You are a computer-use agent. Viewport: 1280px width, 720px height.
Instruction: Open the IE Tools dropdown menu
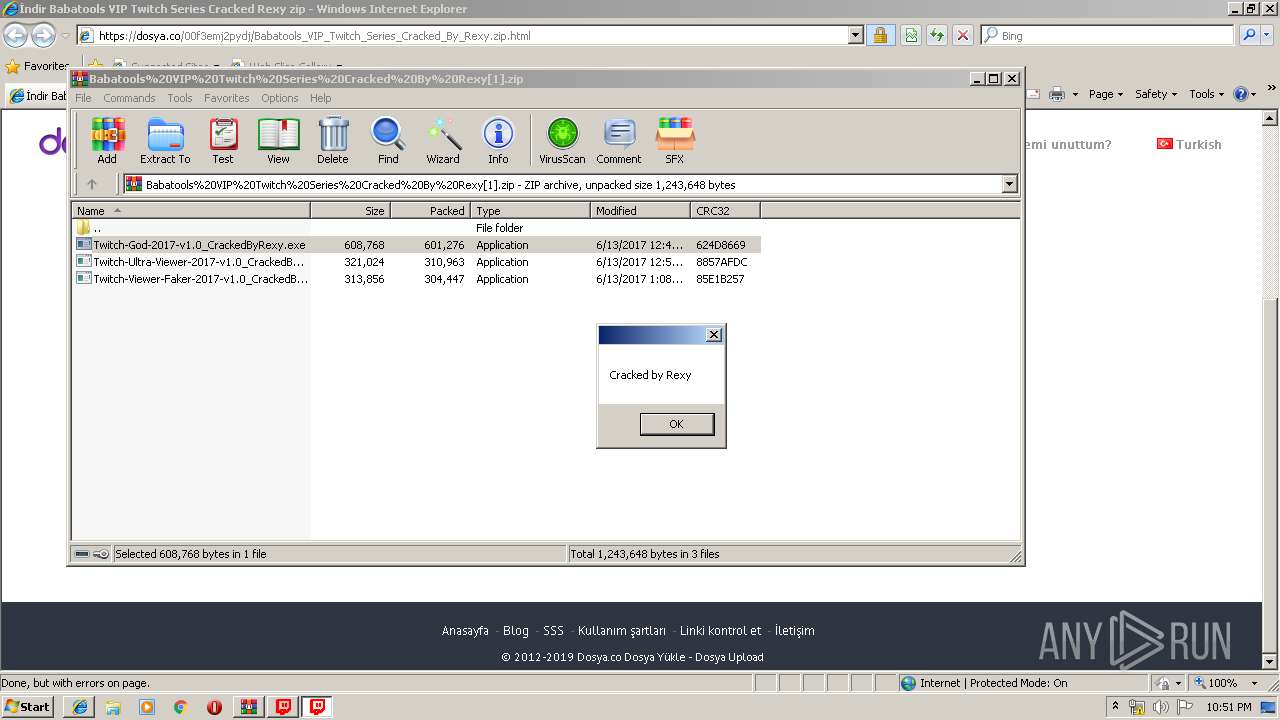click(x=1206, y=94)
